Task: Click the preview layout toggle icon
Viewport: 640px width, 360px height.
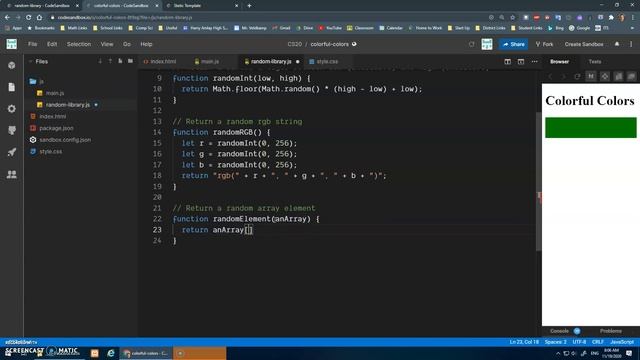Action: click(521, 62)
